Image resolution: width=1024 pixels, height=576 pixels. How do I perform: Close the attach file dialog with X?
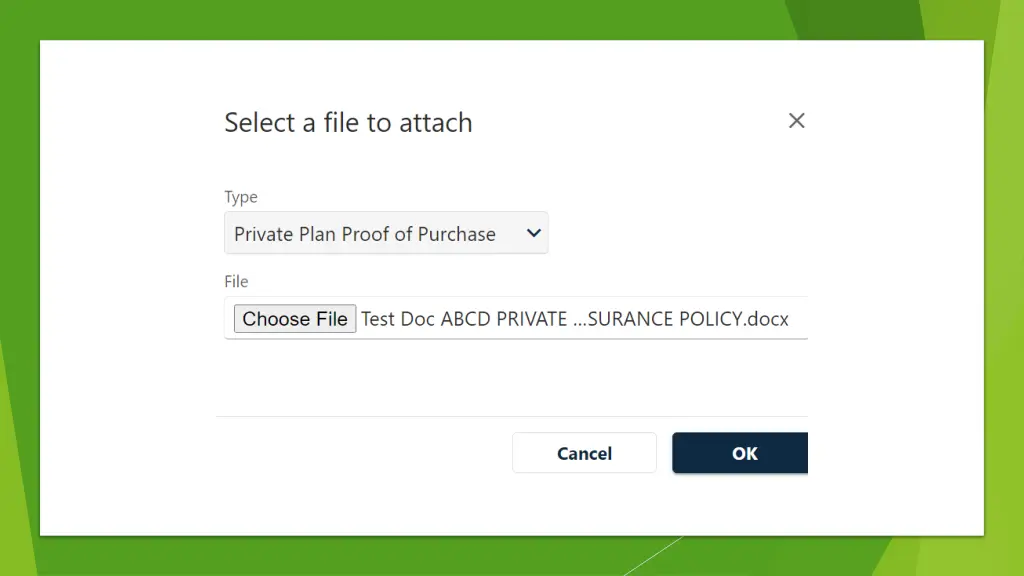[x=796, y=121]
